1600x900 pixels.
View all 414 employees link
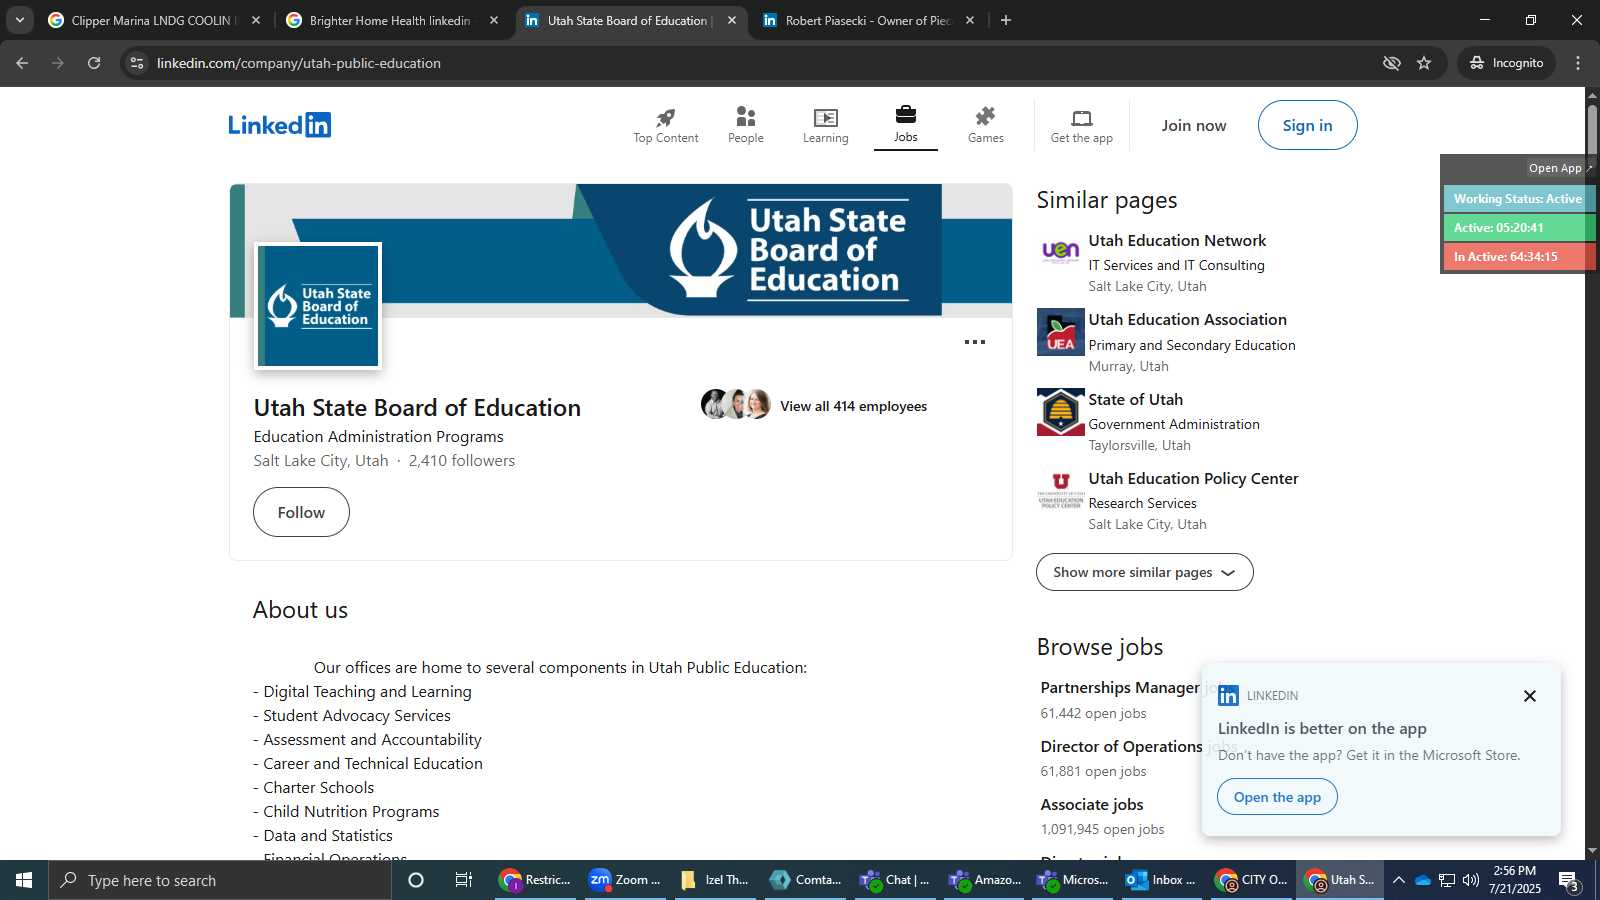[853, 406]
